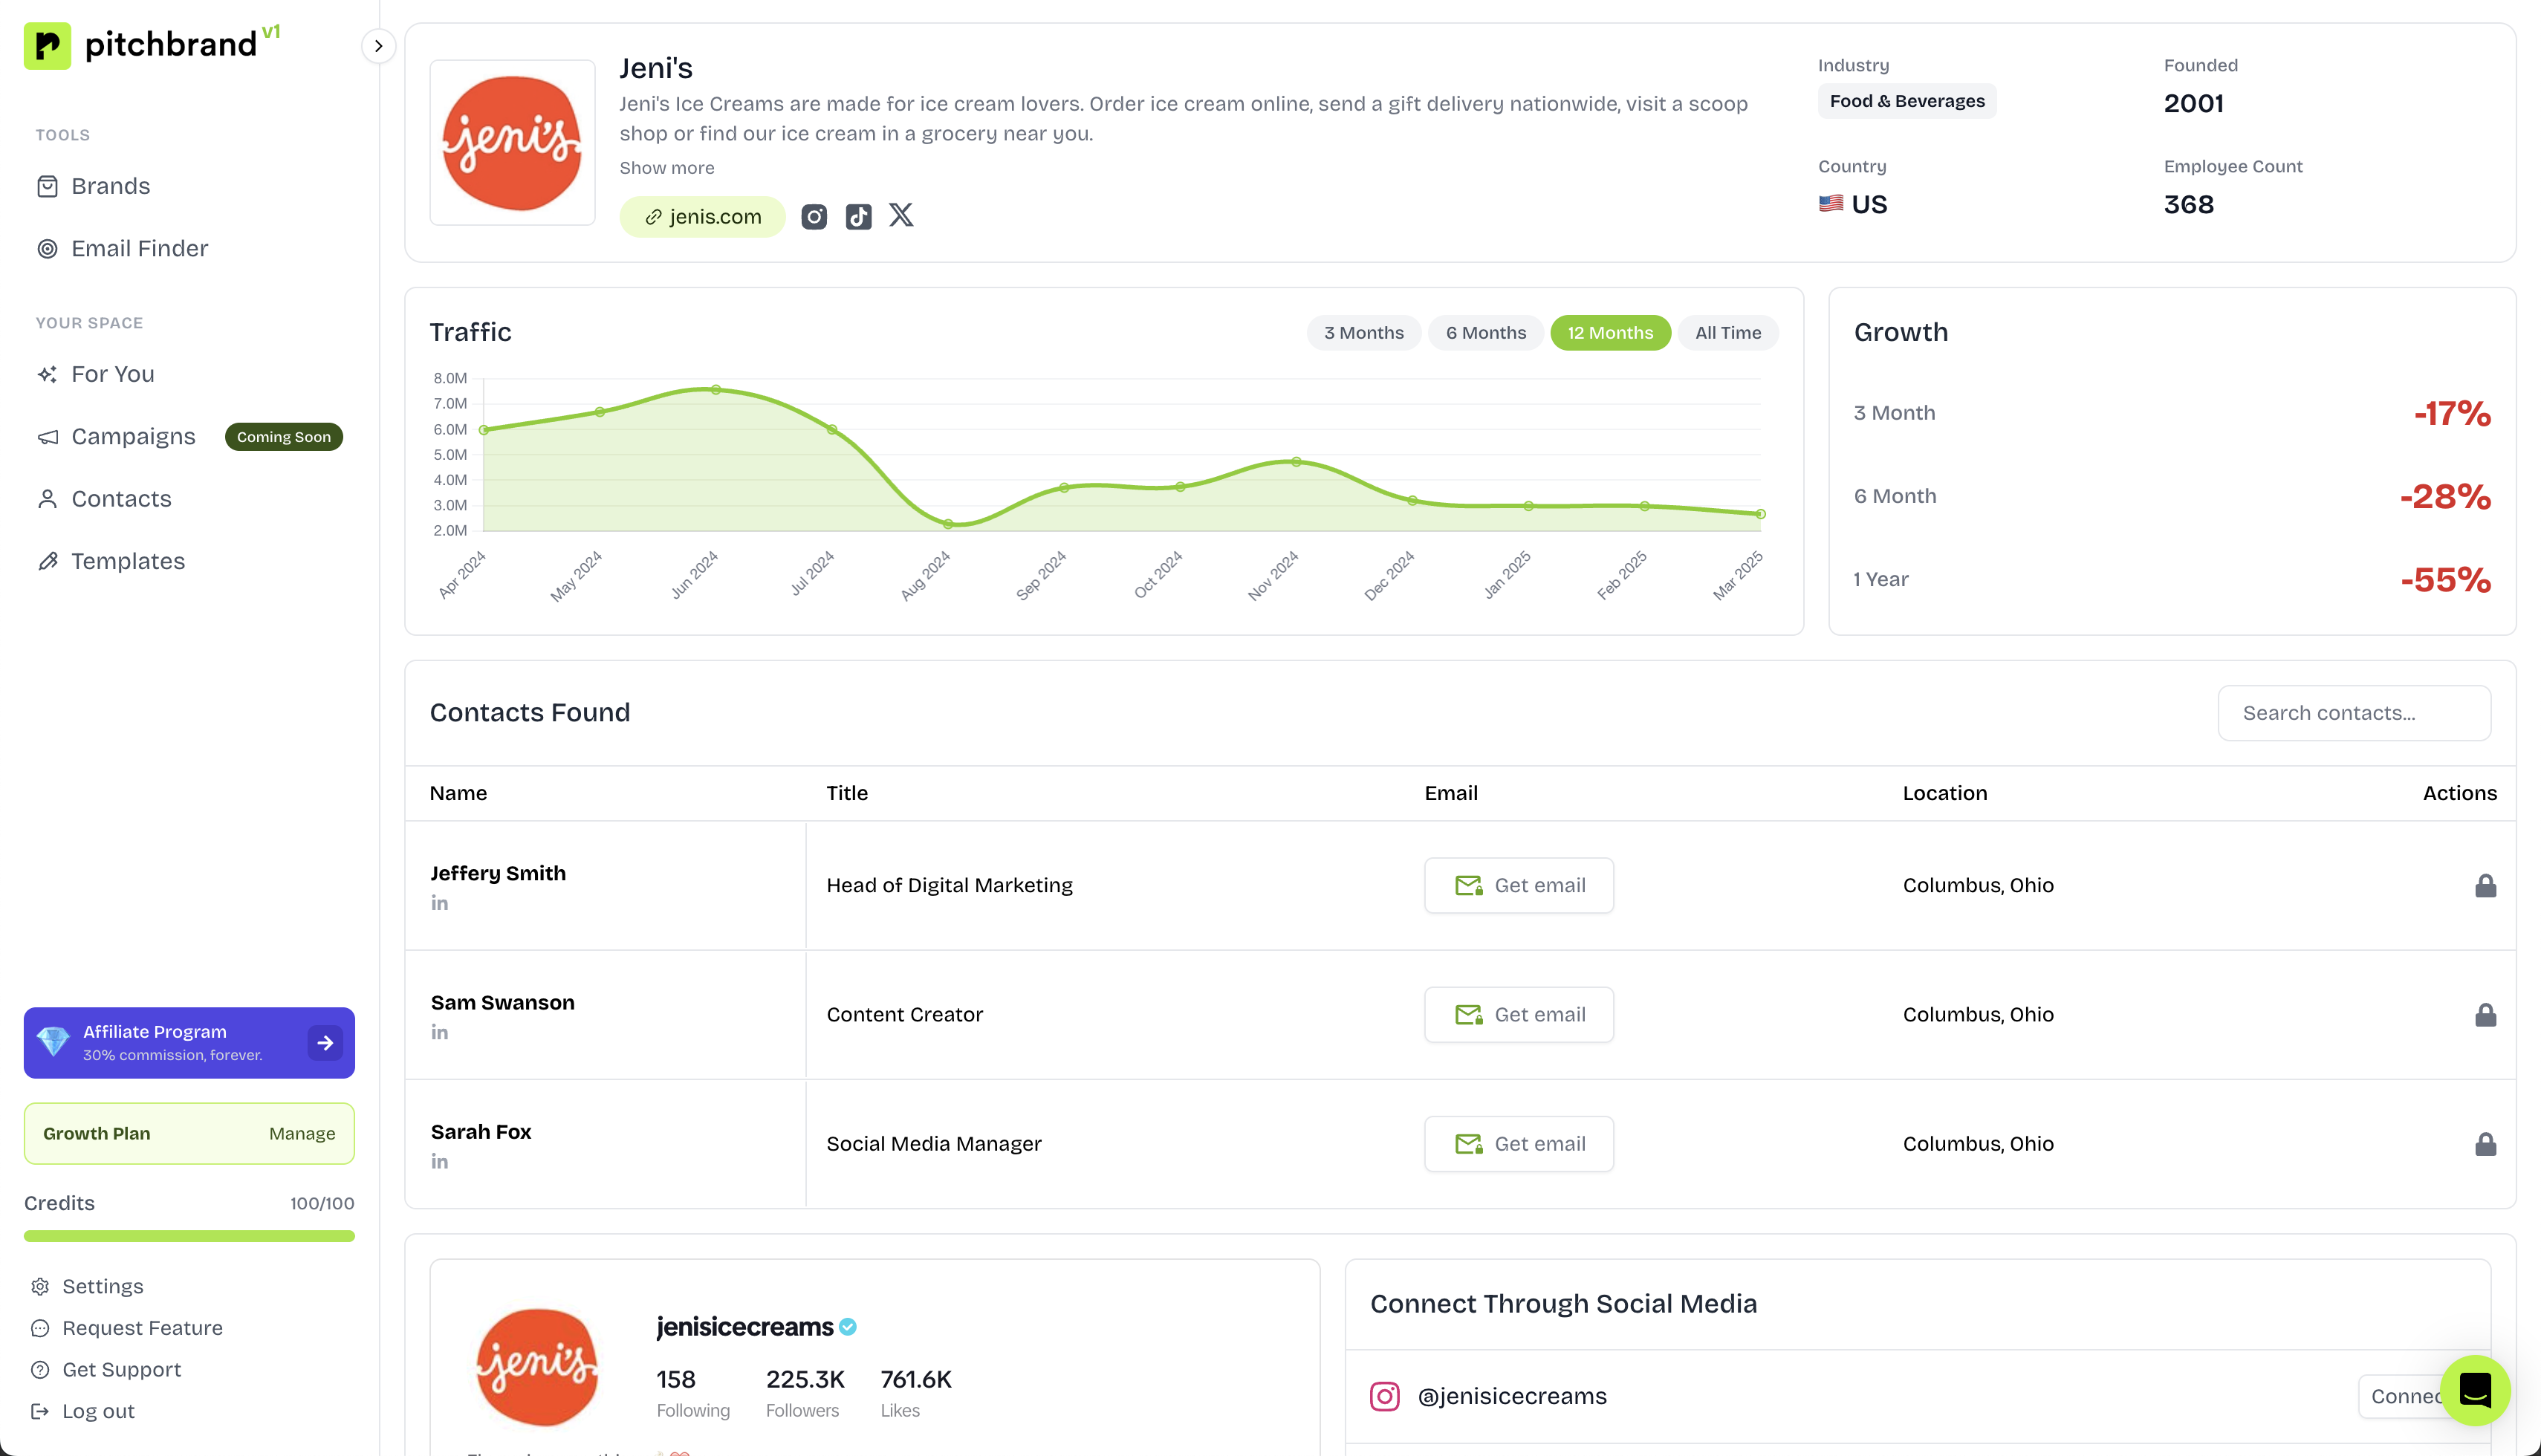Viewport: 2541px width, 1456px height.
Task: Click the jenisicecreams profile name
Action: [x=745, y=1327]
